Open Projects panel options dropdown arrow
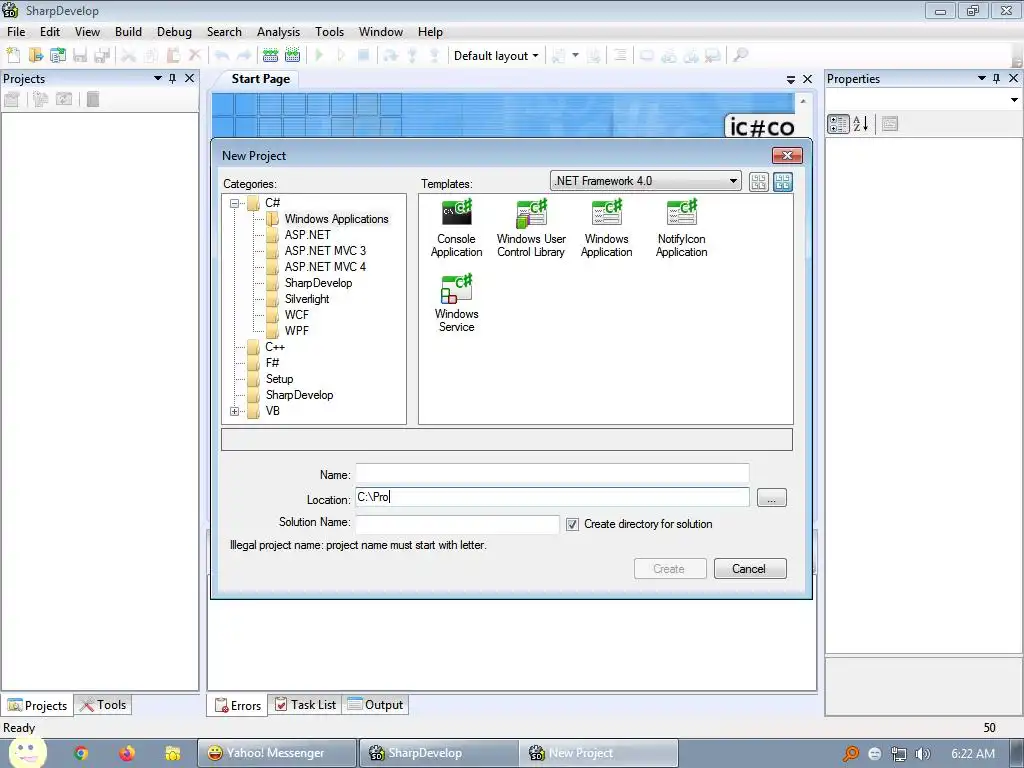Viewport: 1024px width, 768px height. [157, 78]
